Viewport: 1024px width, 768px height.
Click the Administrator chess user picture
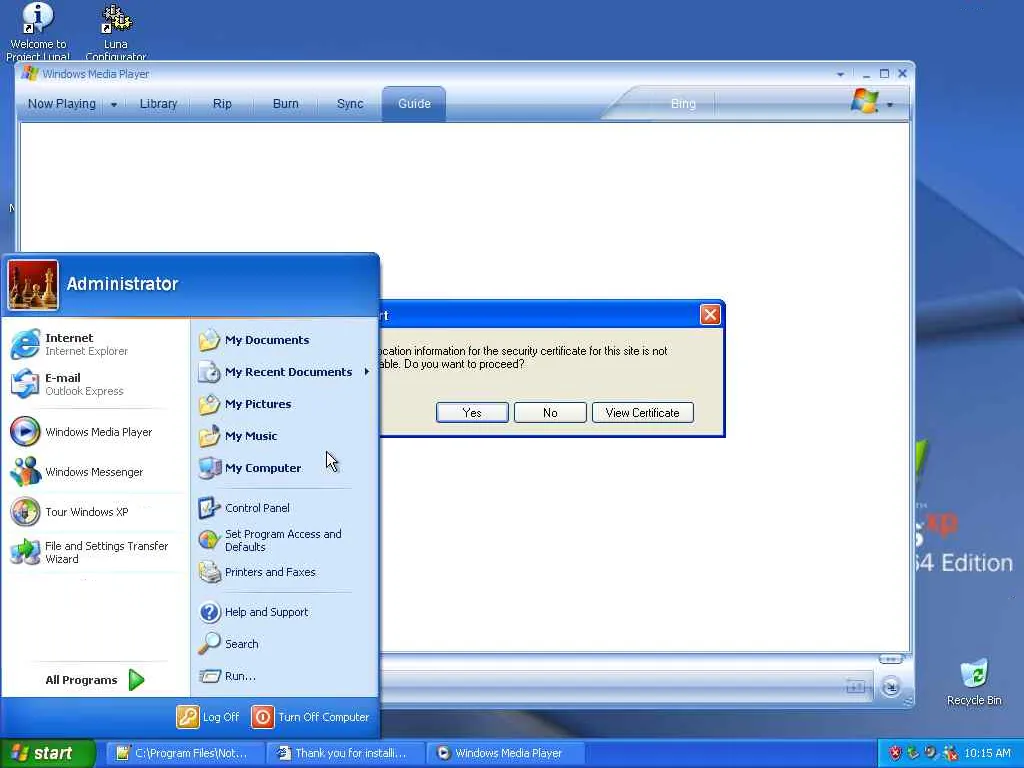pyautogui.click(x=33, y=285)
